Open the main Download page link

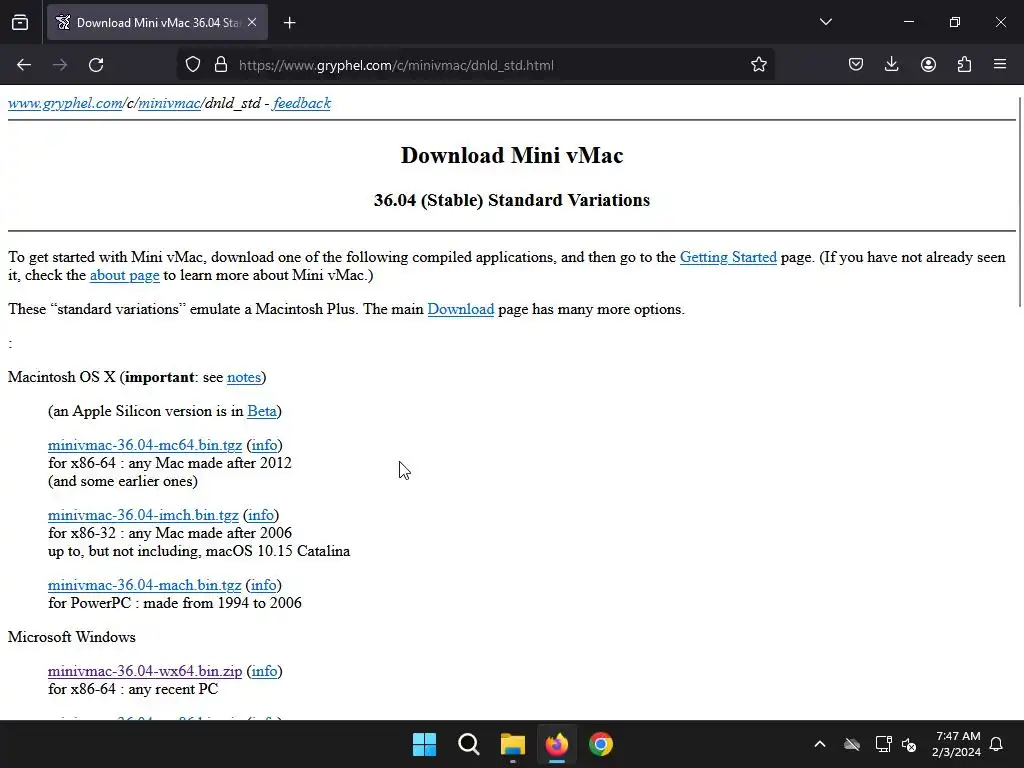[x=460, y=309]
